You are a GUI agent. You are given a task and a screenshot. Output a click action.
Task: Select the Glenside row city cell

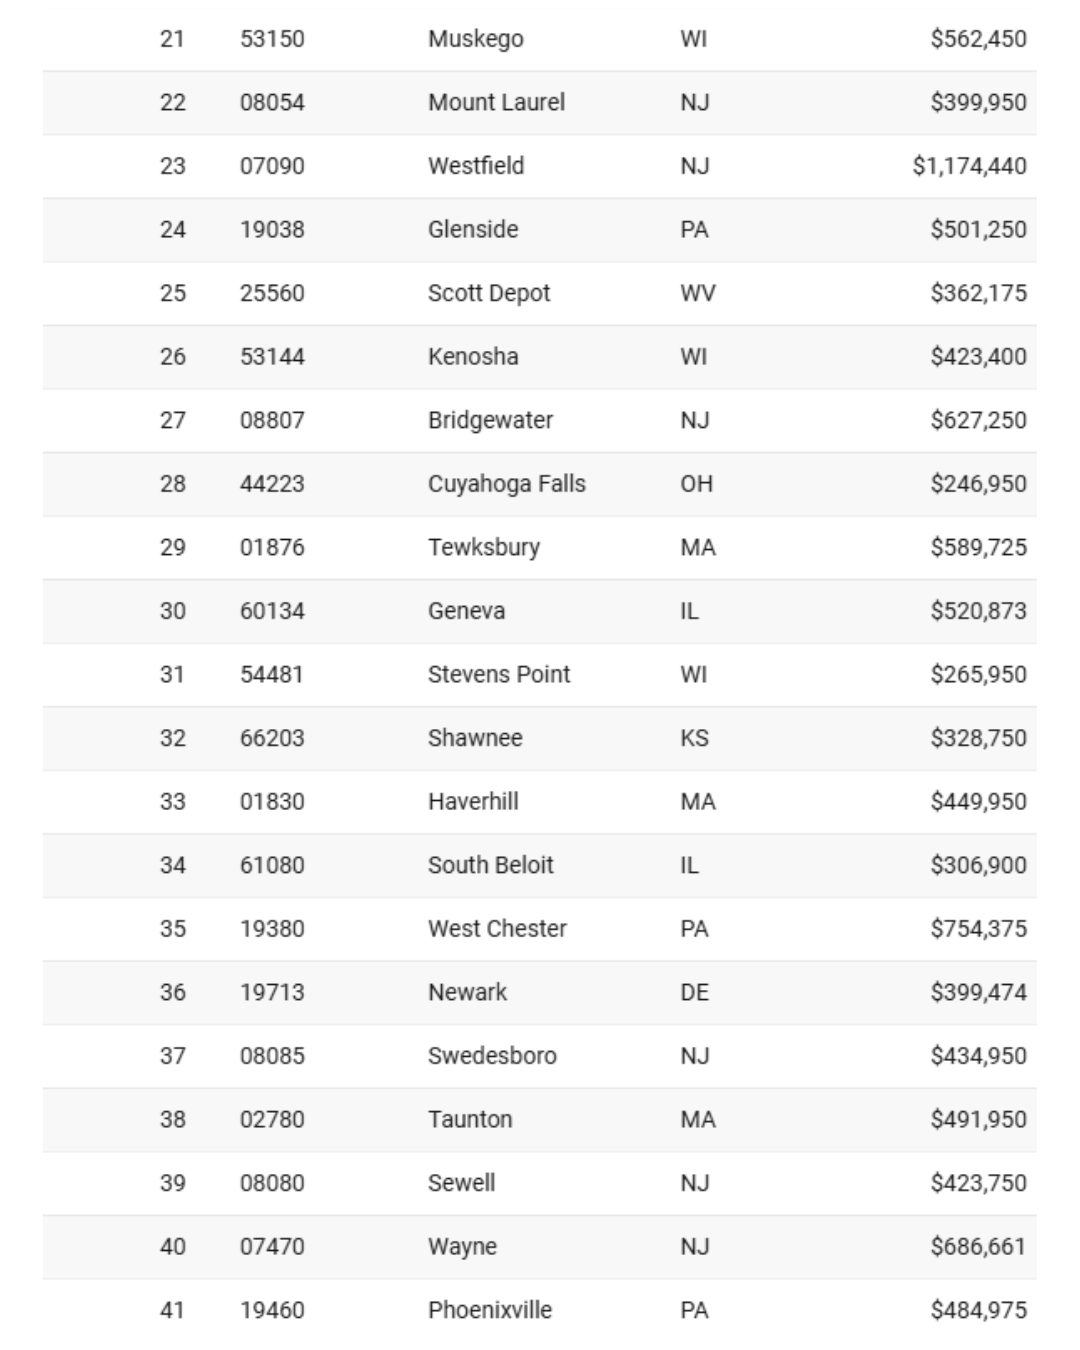[473, 229]
